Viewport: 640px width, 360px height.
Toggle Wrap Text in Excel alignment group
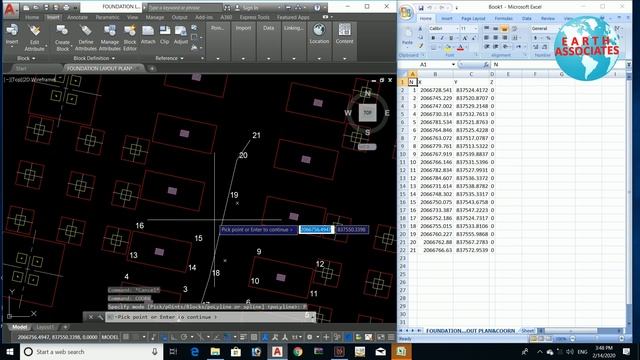click(514, 29)
